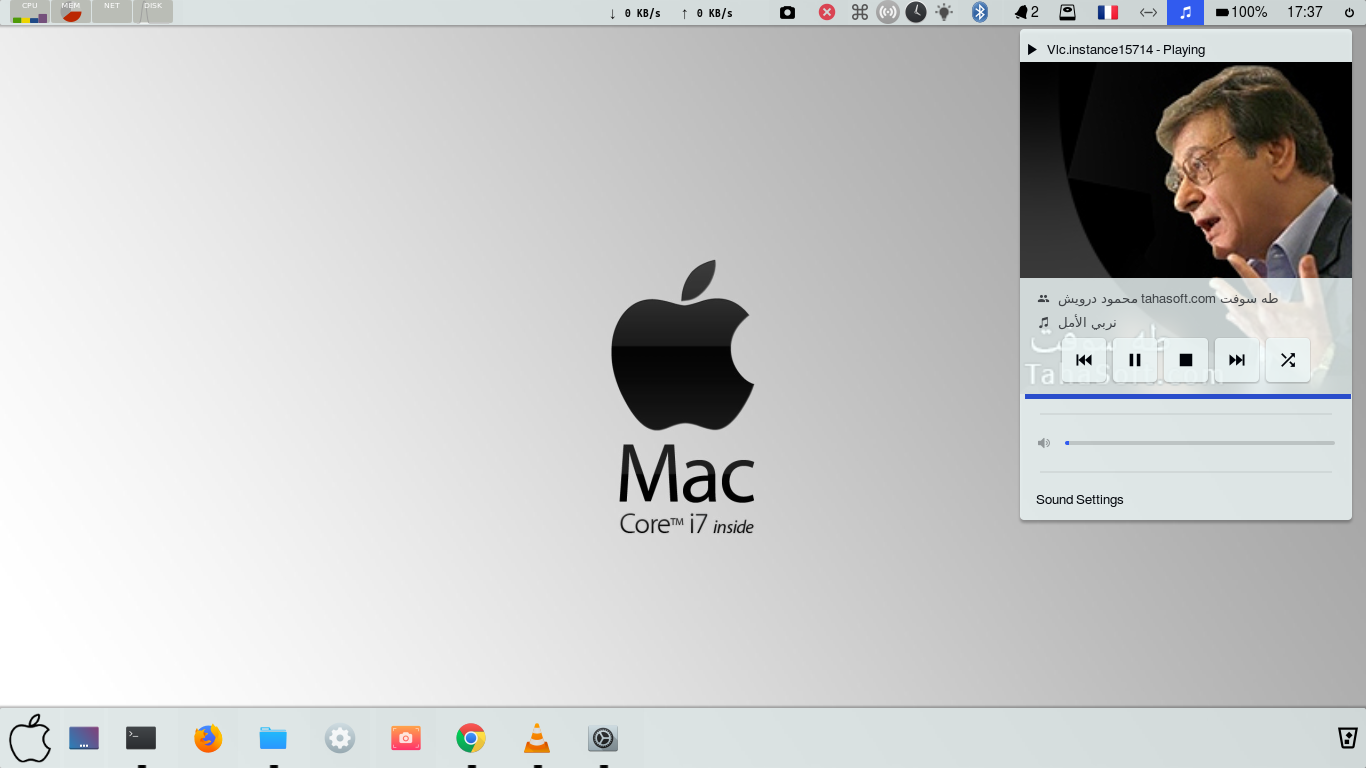The height and width of the screenshot is (768, 1366).
Task: Click the double-arrow network icon
Action: click(x=1149, y=12)
